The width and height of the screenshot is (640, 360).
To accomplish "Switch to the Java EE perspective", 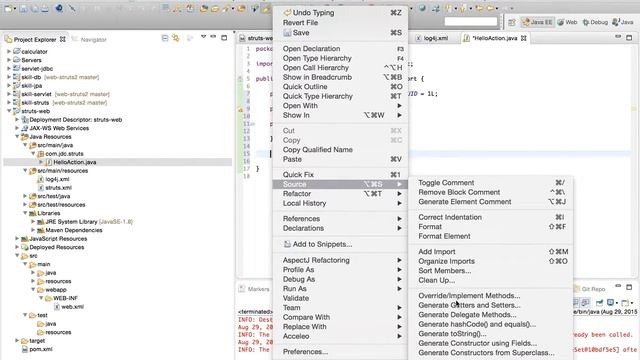I will click(x=537, y=22).
